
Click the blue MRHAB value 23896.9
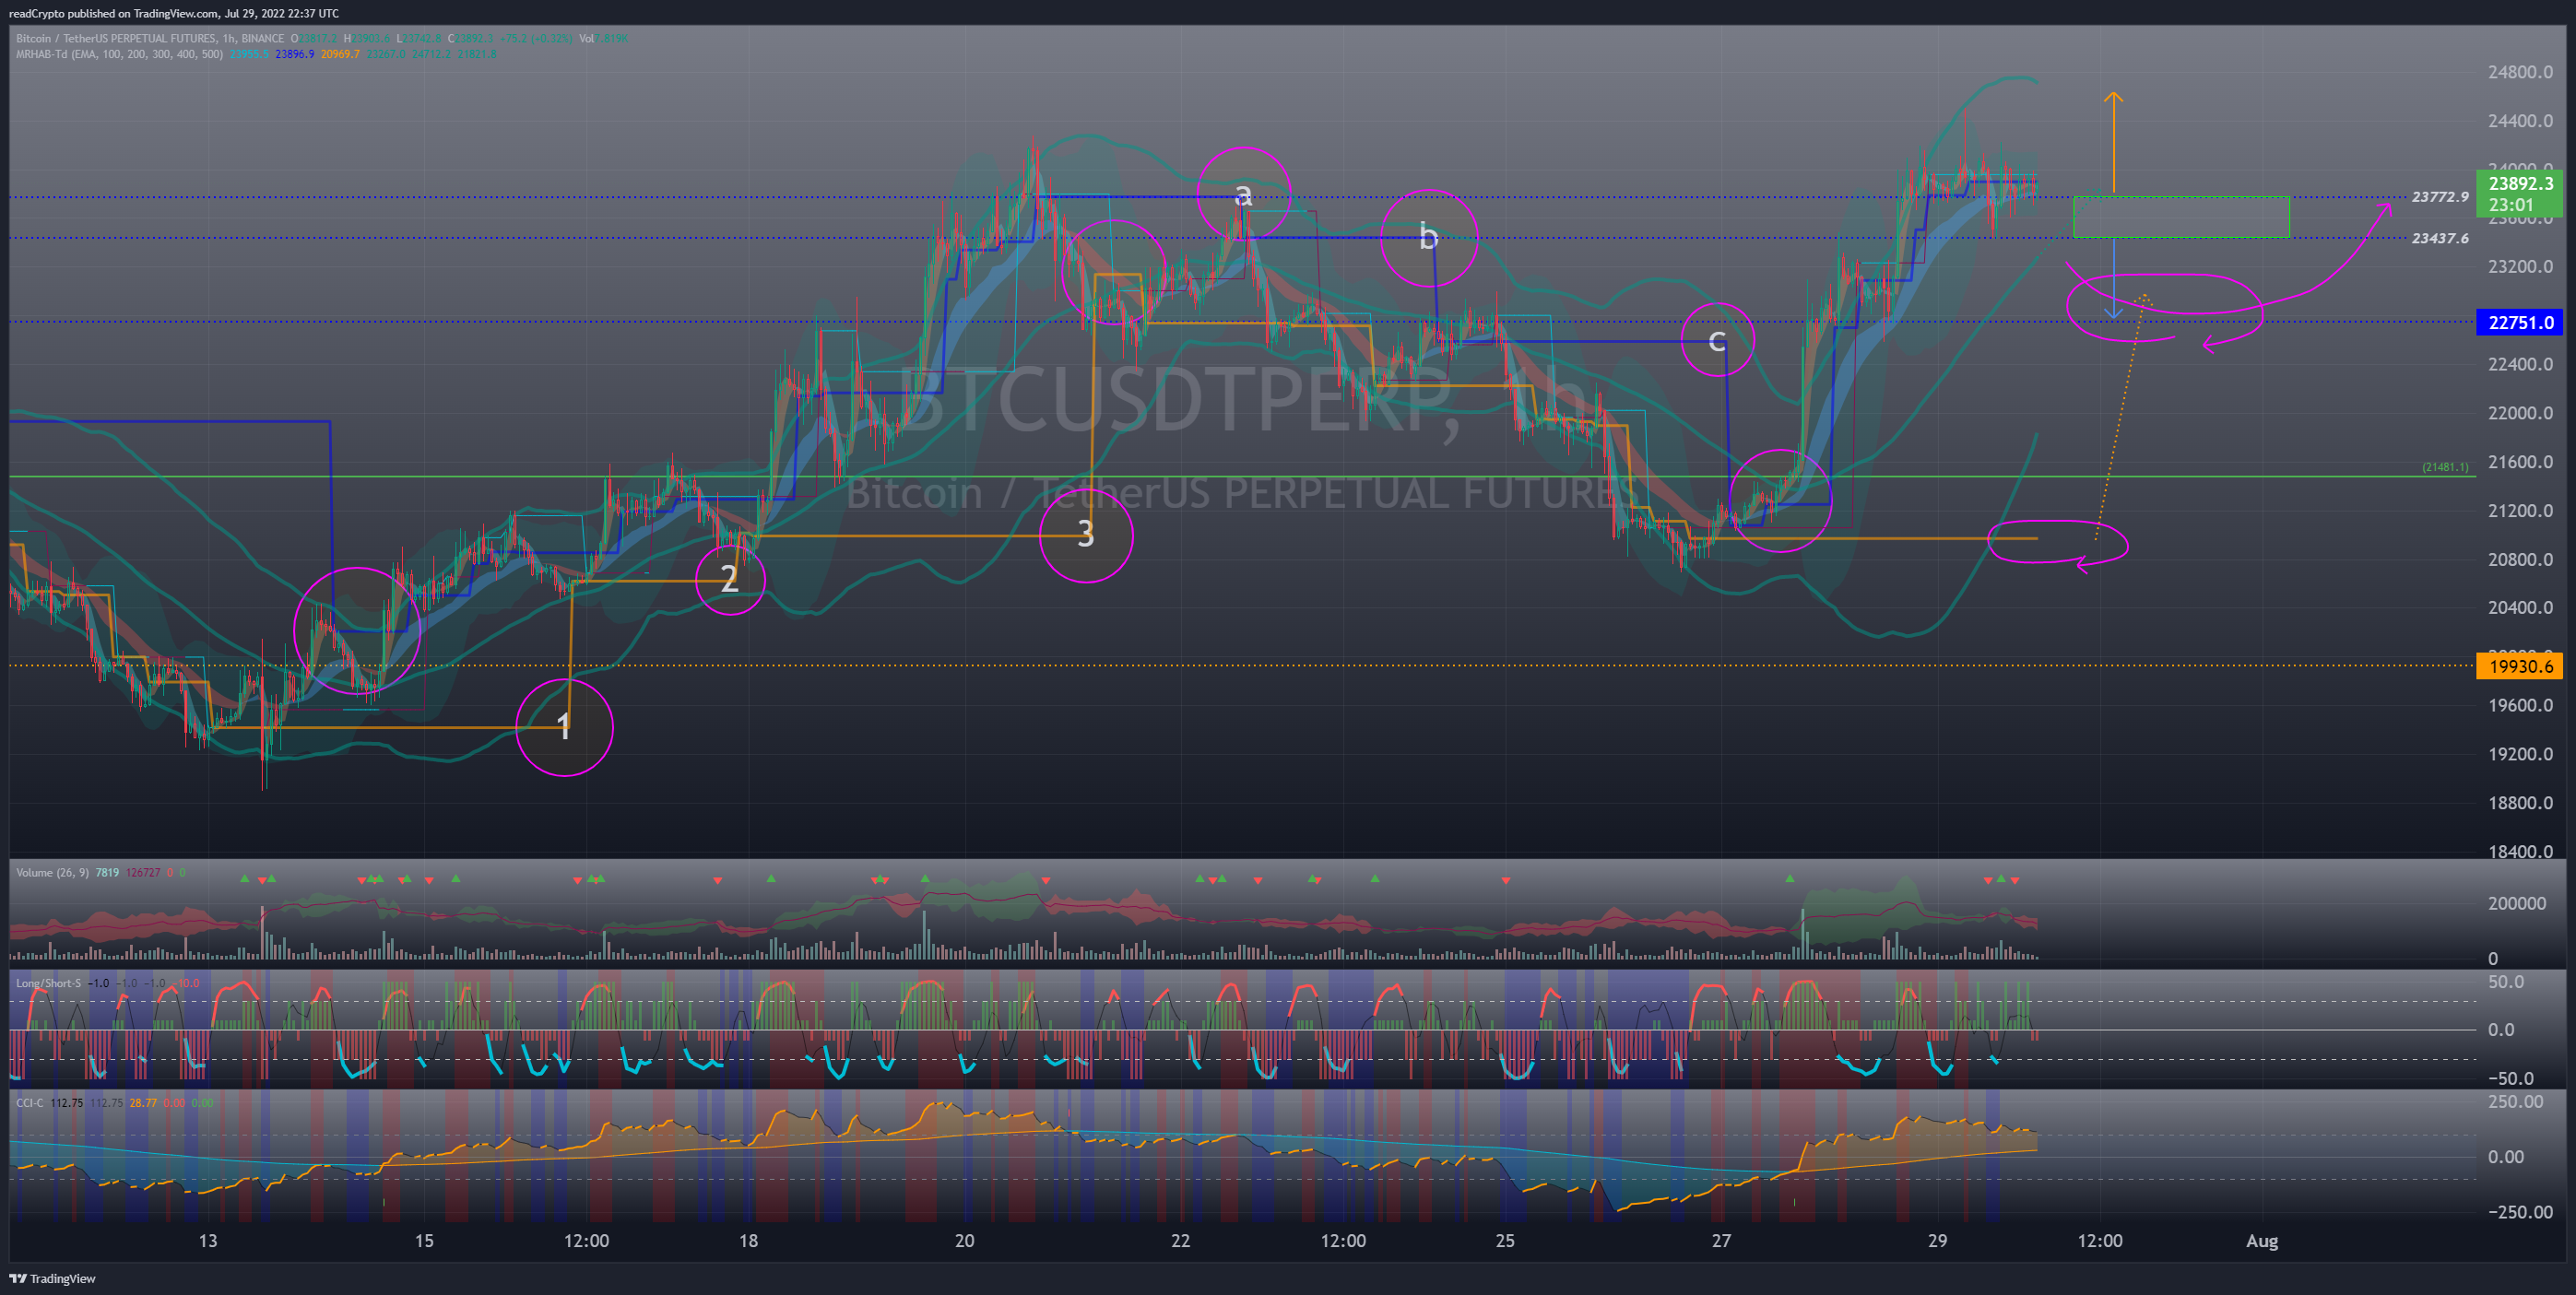point(295,54)
